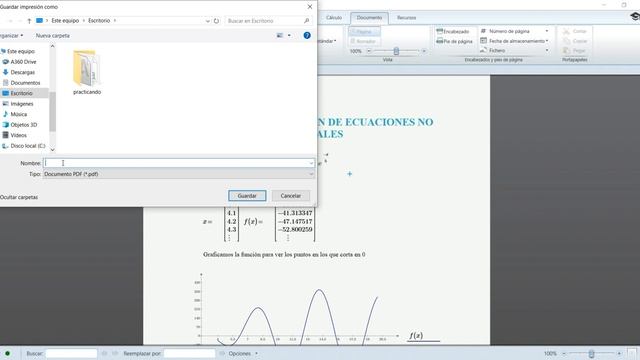Switch to the Recursos ribbon tab
Image resolution: width=640 pixels, height=360 pixels.
[407, 18]
